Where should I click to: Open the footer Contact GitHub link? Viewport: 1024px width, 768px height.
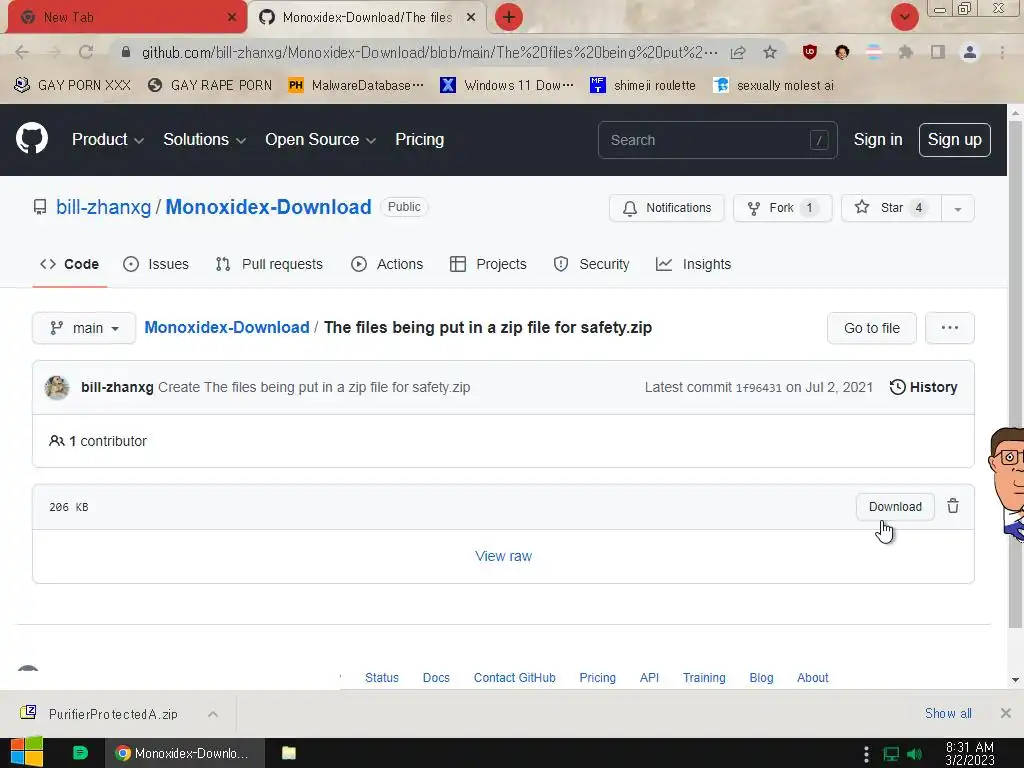pos(515,677)
